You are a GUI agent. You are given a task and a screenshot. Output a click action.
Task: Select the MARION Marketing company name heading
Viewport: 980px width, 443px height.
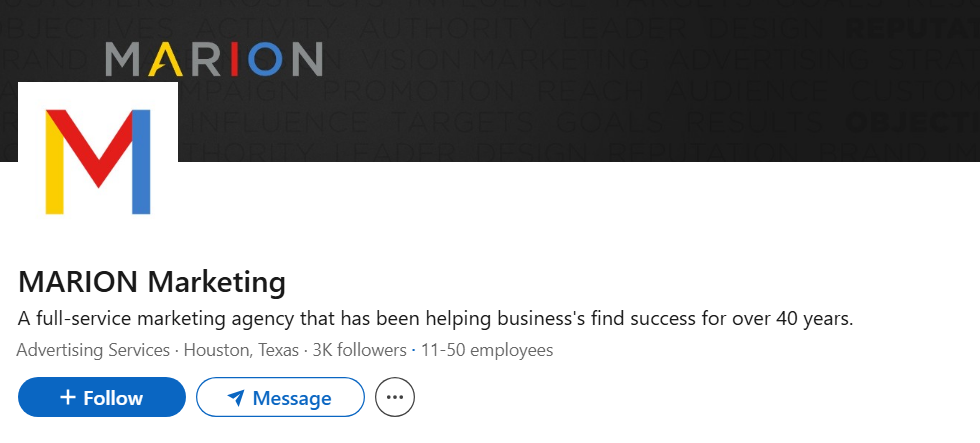coord(152,282)
